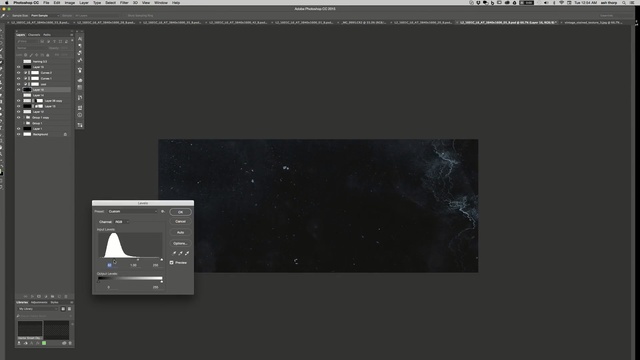Click the Libraries cloud sync icon
640x360 pixels.
tap(64, 343)
